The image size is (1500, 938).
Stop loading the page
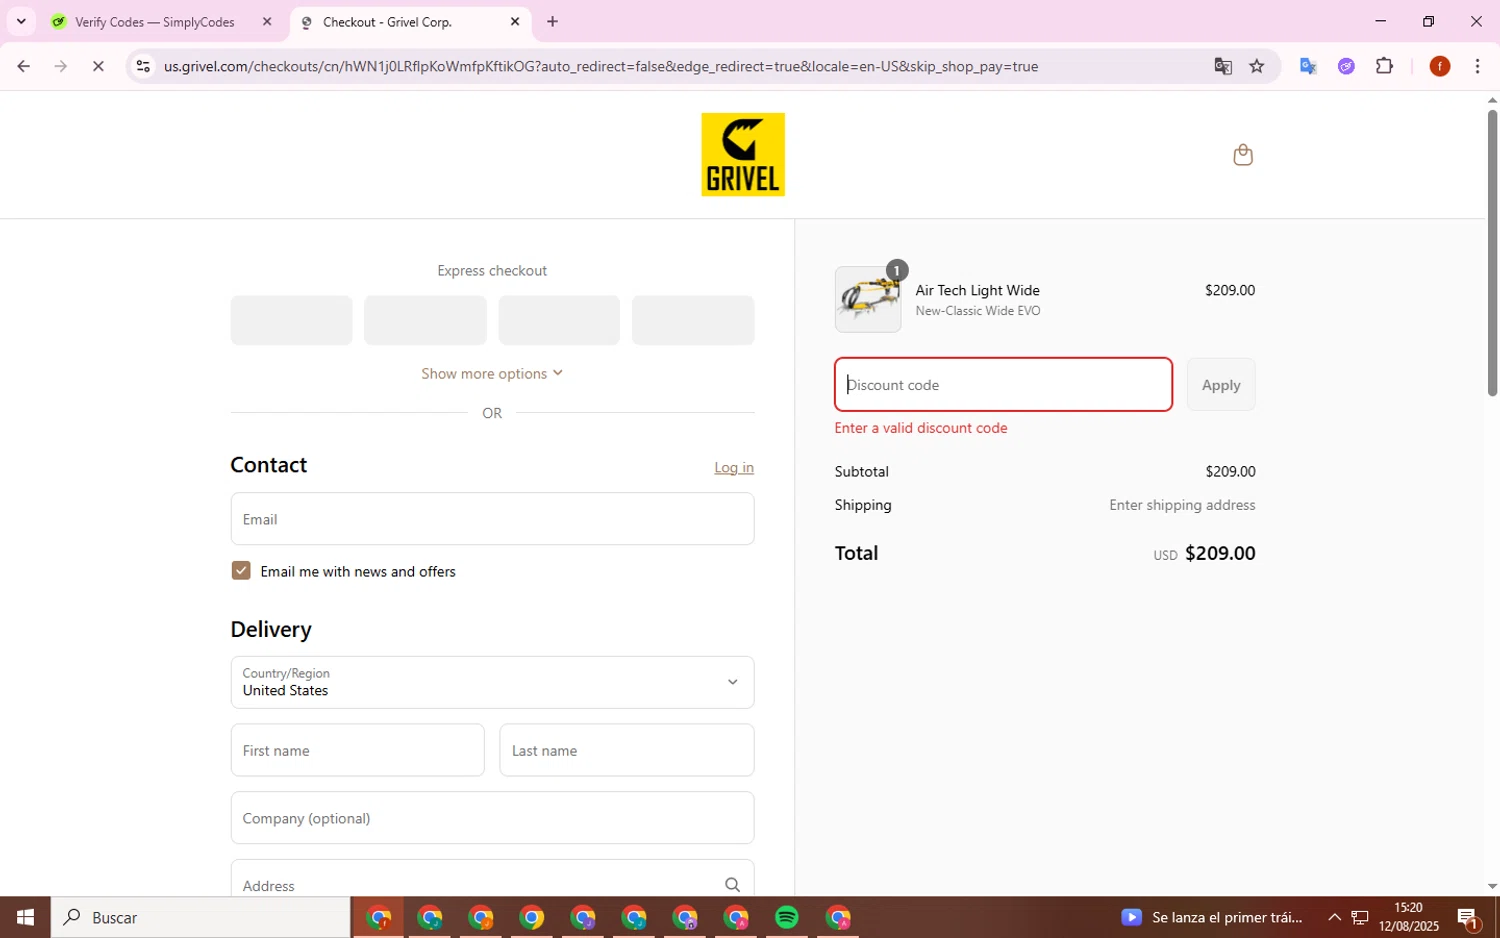click(98, 66)
